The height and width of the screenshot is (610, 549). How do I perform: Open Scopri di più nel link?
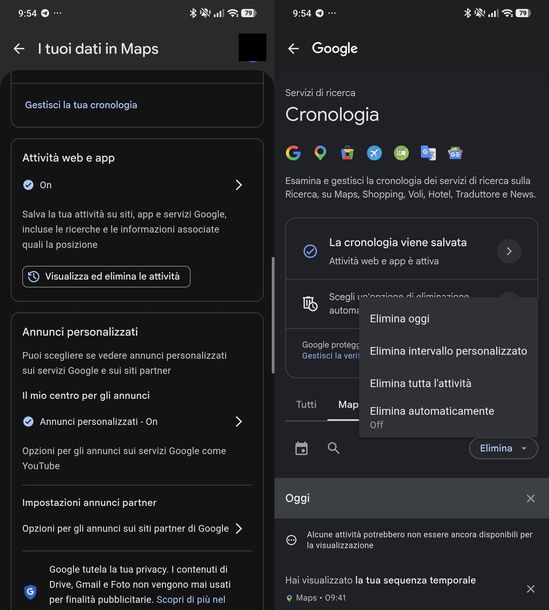point(191,599)
